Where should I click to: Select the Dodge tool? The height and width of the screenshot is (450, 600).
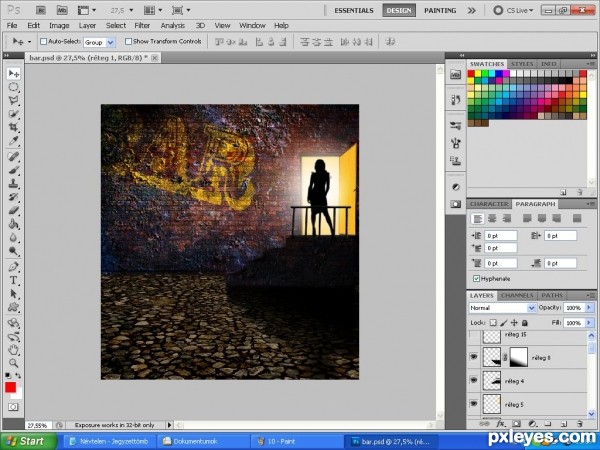pos(13,251)
